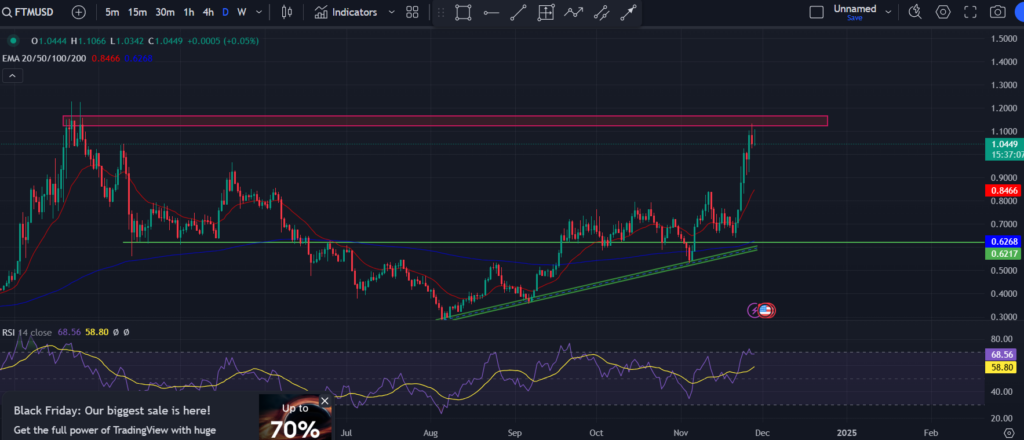Screen dimensions: 1024x440
Task: Select the Rectangle drawing tool
Action: (x=463, y=12)
